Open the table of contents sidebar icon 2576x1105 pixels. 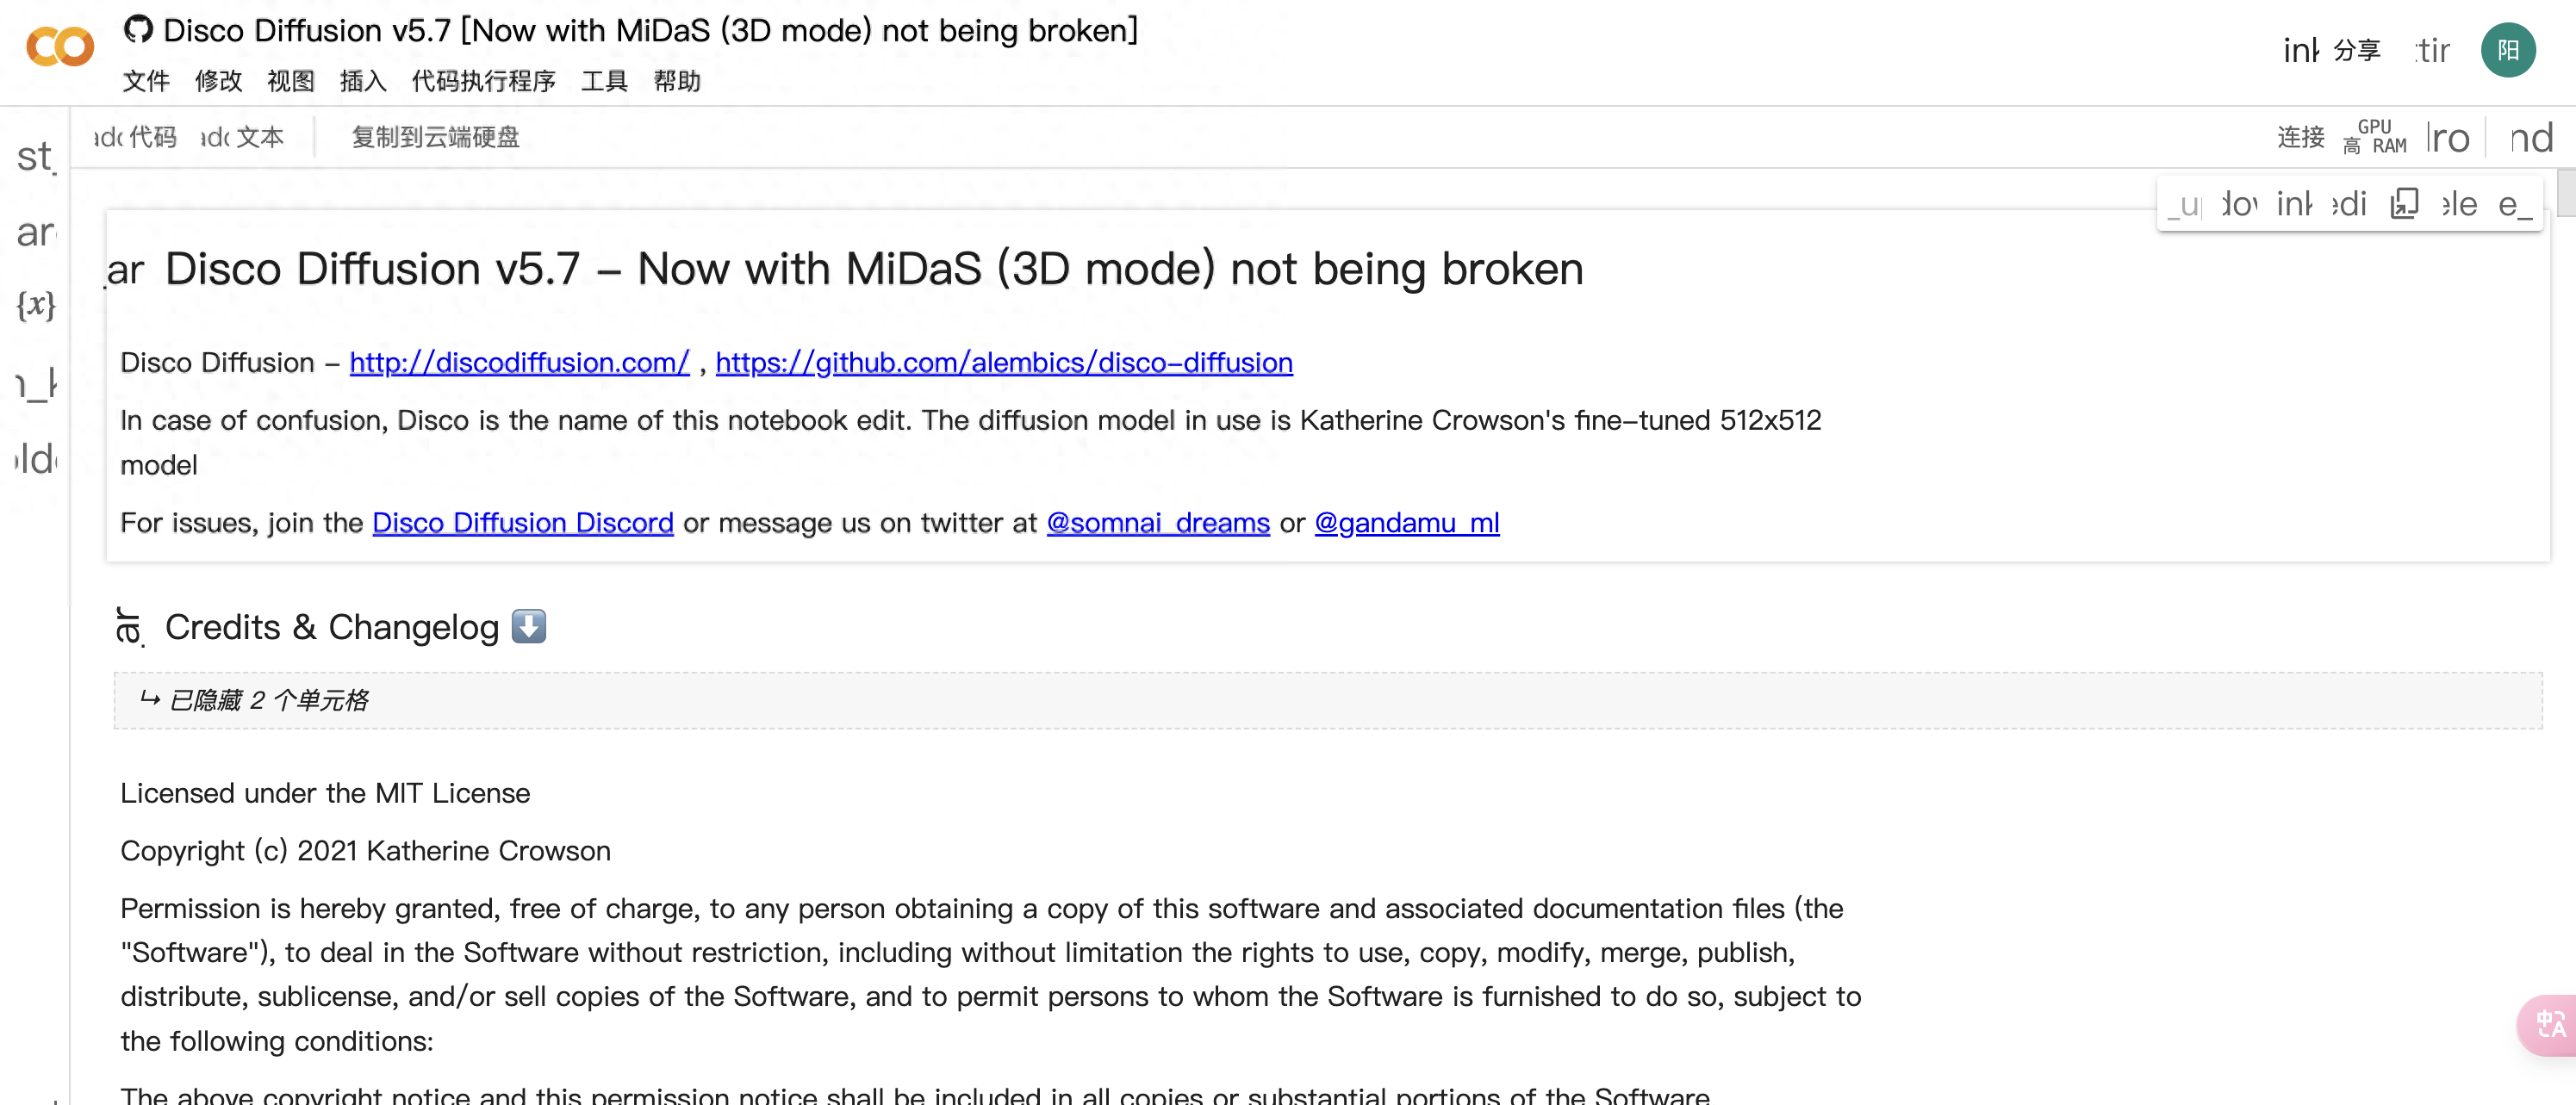pyautogui.click(x=35, y=155)
